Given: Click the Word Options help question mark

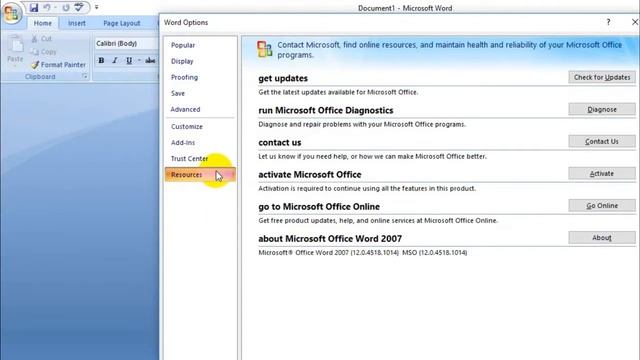Looking at the screenshot, I should tap(608, 22).
